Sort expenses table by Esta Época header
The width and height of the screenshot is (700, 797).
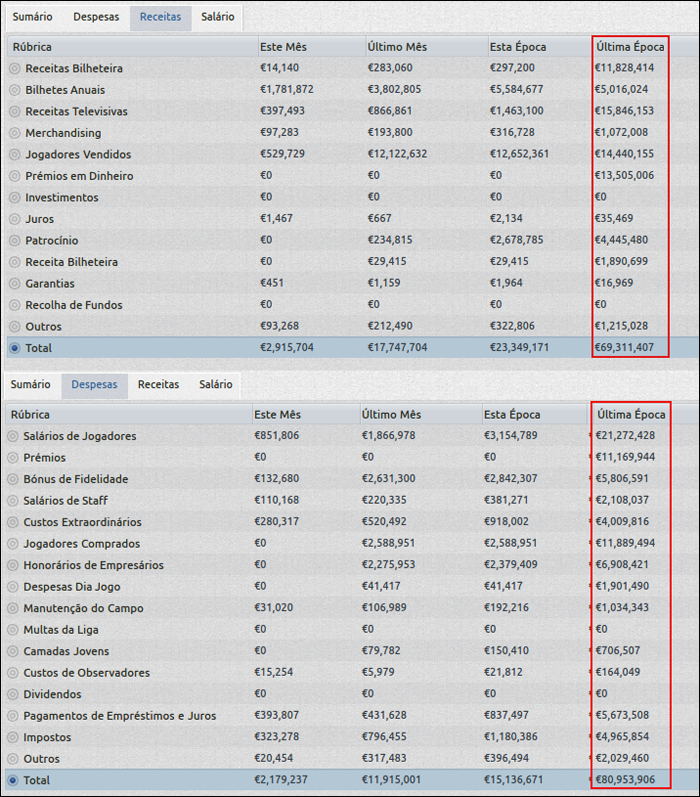[512, 414]
